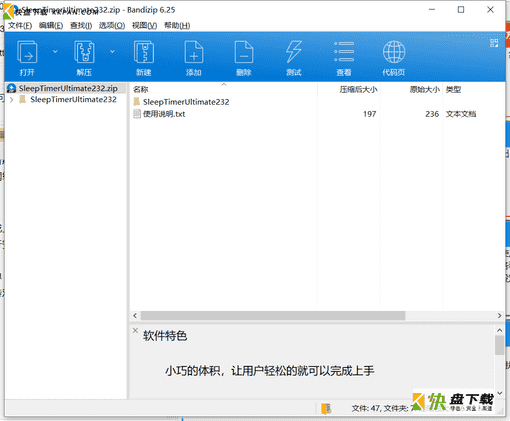Click the comment pane vertical scrollbar thumb
Screen dimensions: 510x421
499,345
